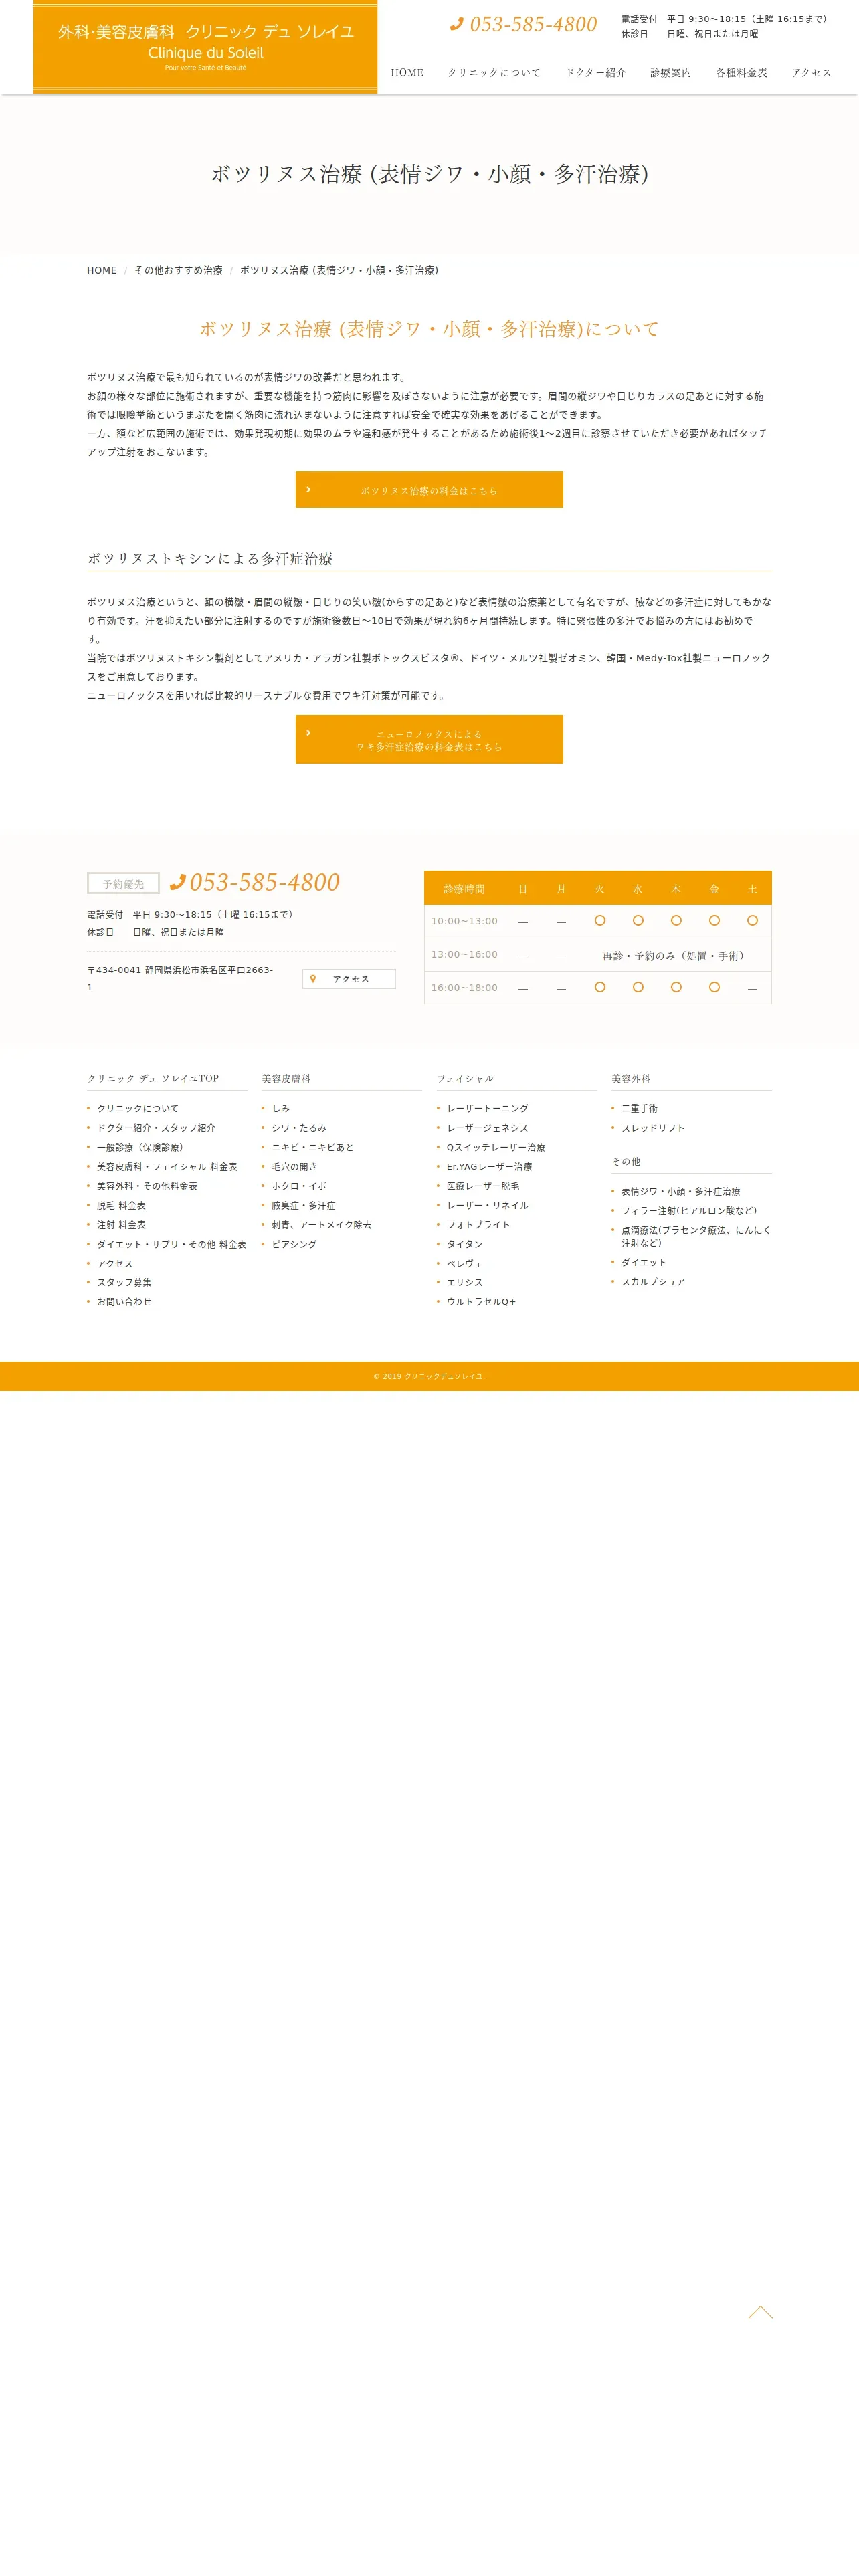Image resolution: width=859 pixels, height=2576 pixels.
Task: Open クリニックについて footer link
Action: pos(138,1108)
